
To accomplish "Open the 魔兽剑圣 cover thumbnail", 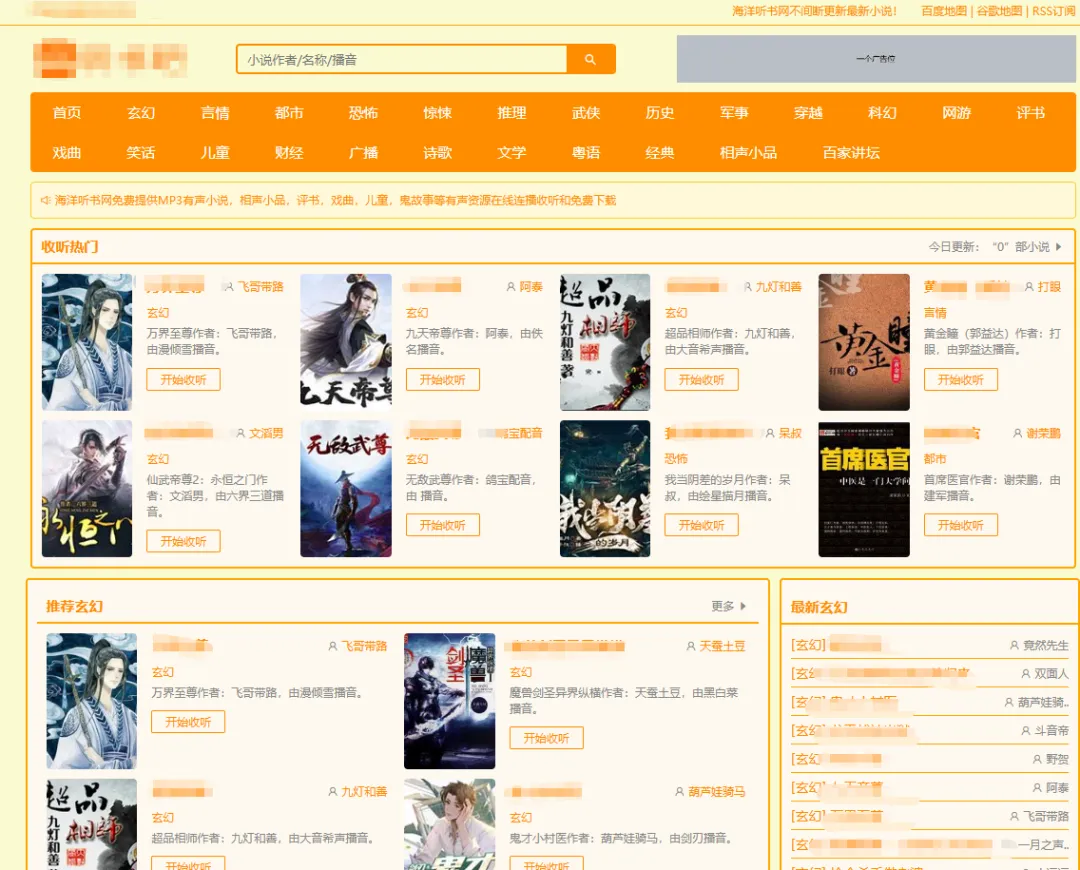I will coord(449,701).
